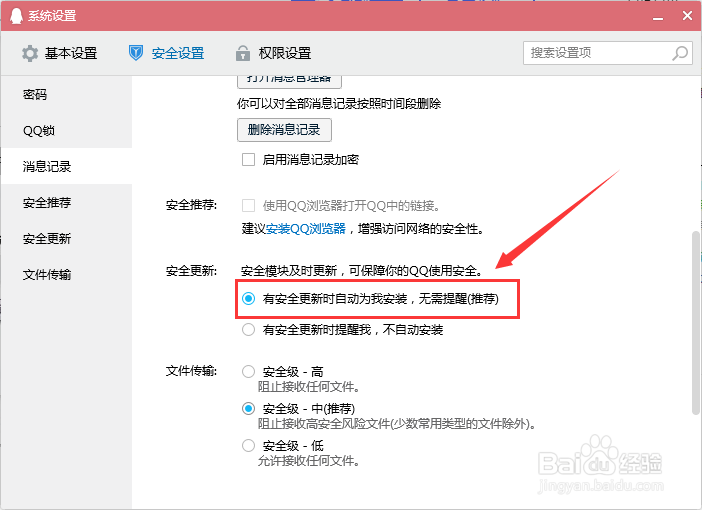Click the padlock icon beside 权限设置
Viewport: 702px width, 510px height.
tap(243, 53)
